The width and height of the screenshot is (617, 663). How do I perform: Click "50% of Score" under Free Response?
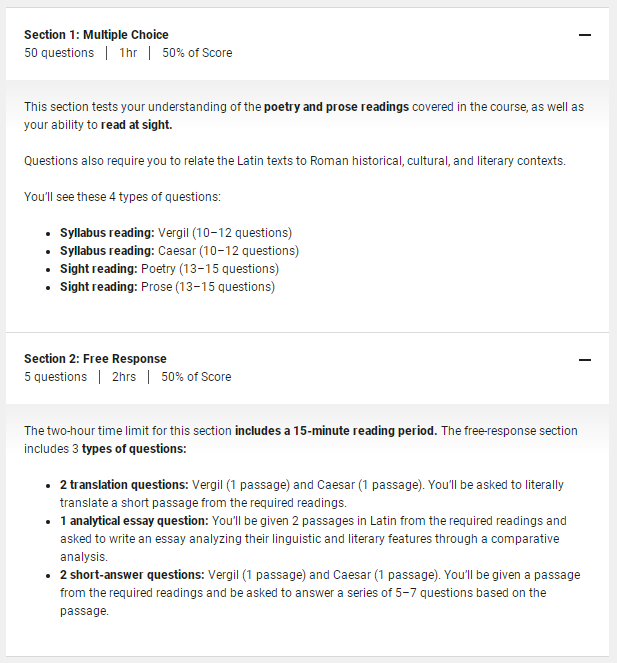(x=196, y=377)
